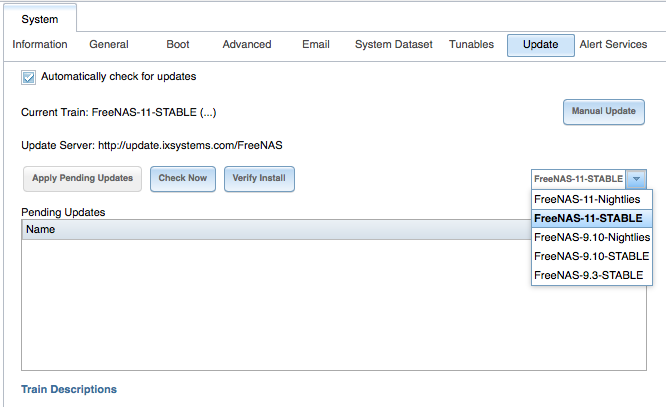Viewport: 666px width, 407px height.
Task: Click the Manual Update button
Action: pos(604,112)
